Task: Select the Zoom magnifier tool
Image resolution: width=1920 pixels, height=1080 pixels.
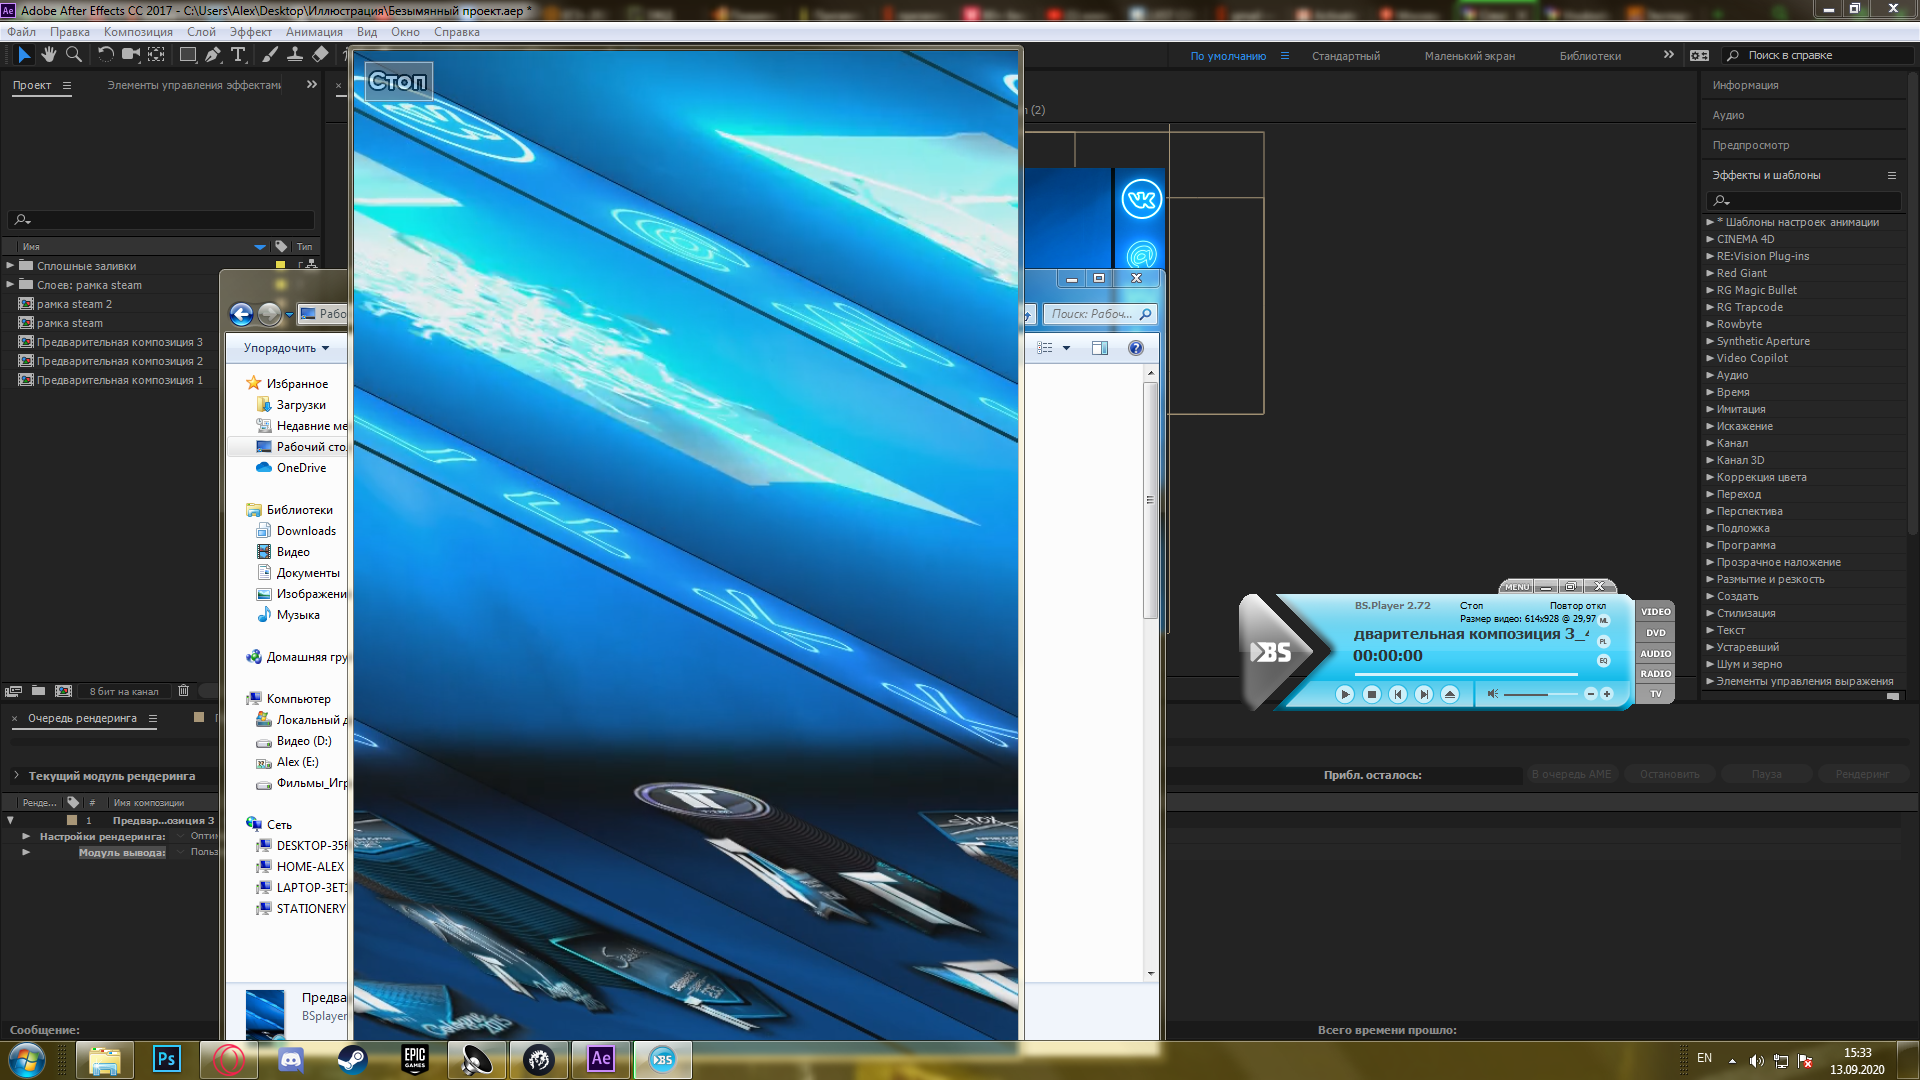Action: (x=73, y=55)
